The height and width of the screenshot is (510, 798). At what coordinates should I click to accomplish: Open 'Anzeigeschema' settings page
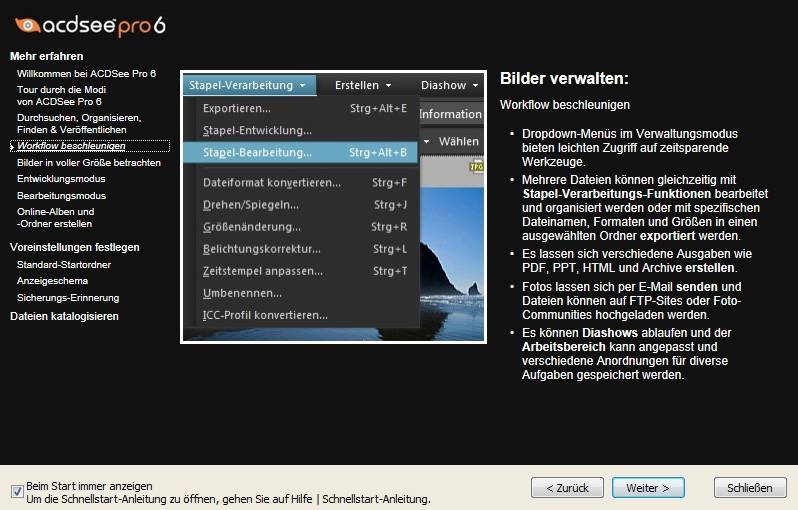[52, 281]
